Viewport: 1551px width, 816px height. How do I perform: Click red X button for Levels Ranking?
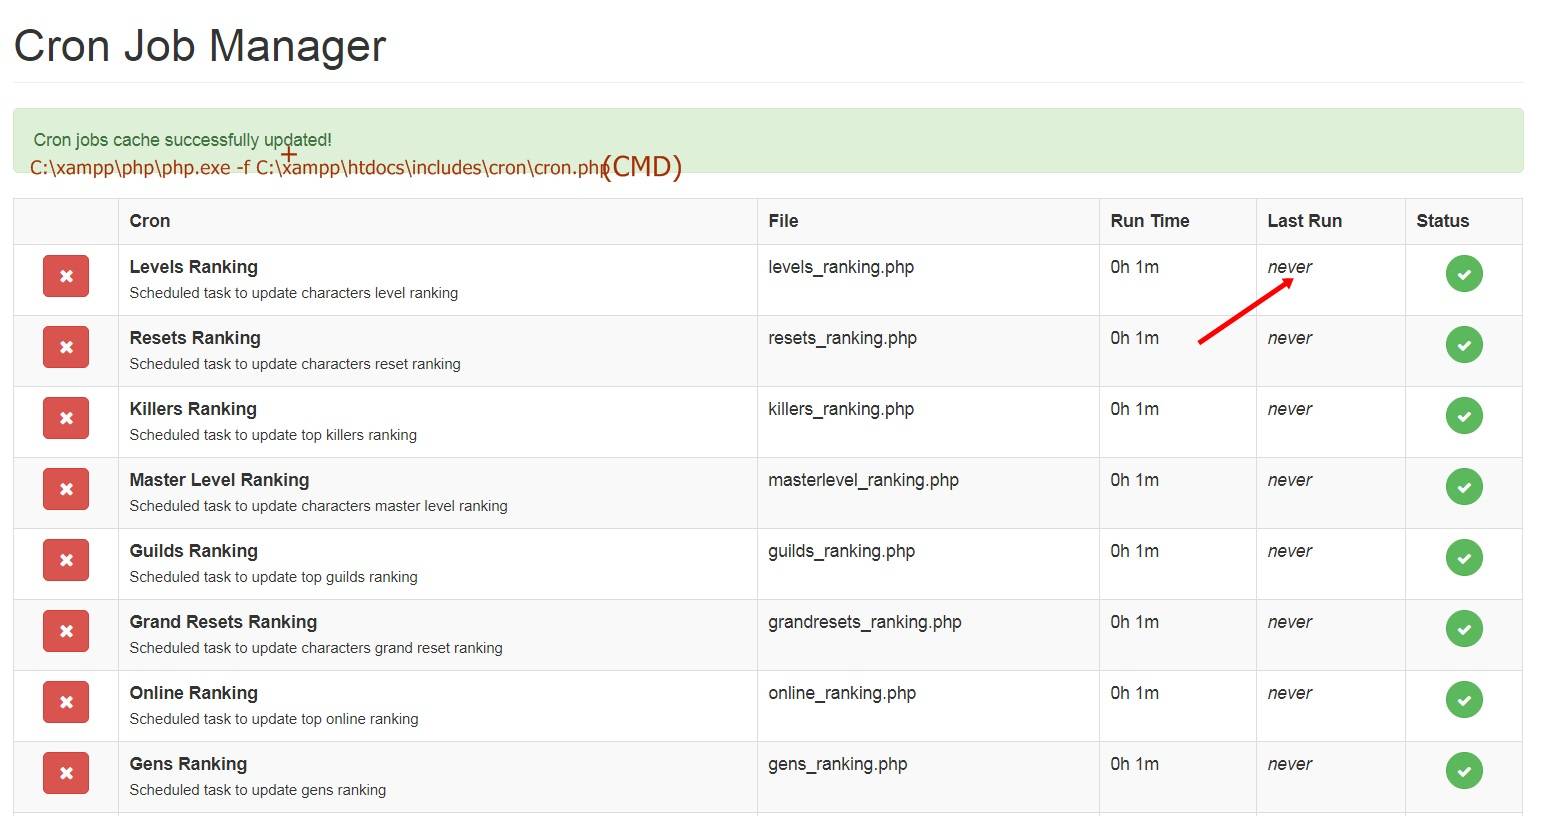tap(66, 276)
